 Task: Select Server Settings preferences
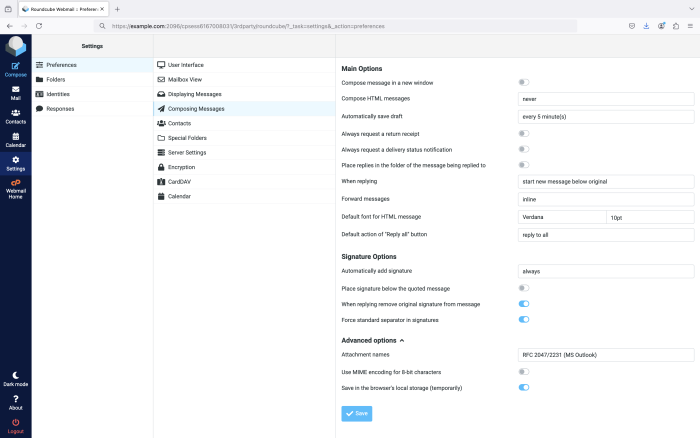pyautogui.click(x=244, y=153)
